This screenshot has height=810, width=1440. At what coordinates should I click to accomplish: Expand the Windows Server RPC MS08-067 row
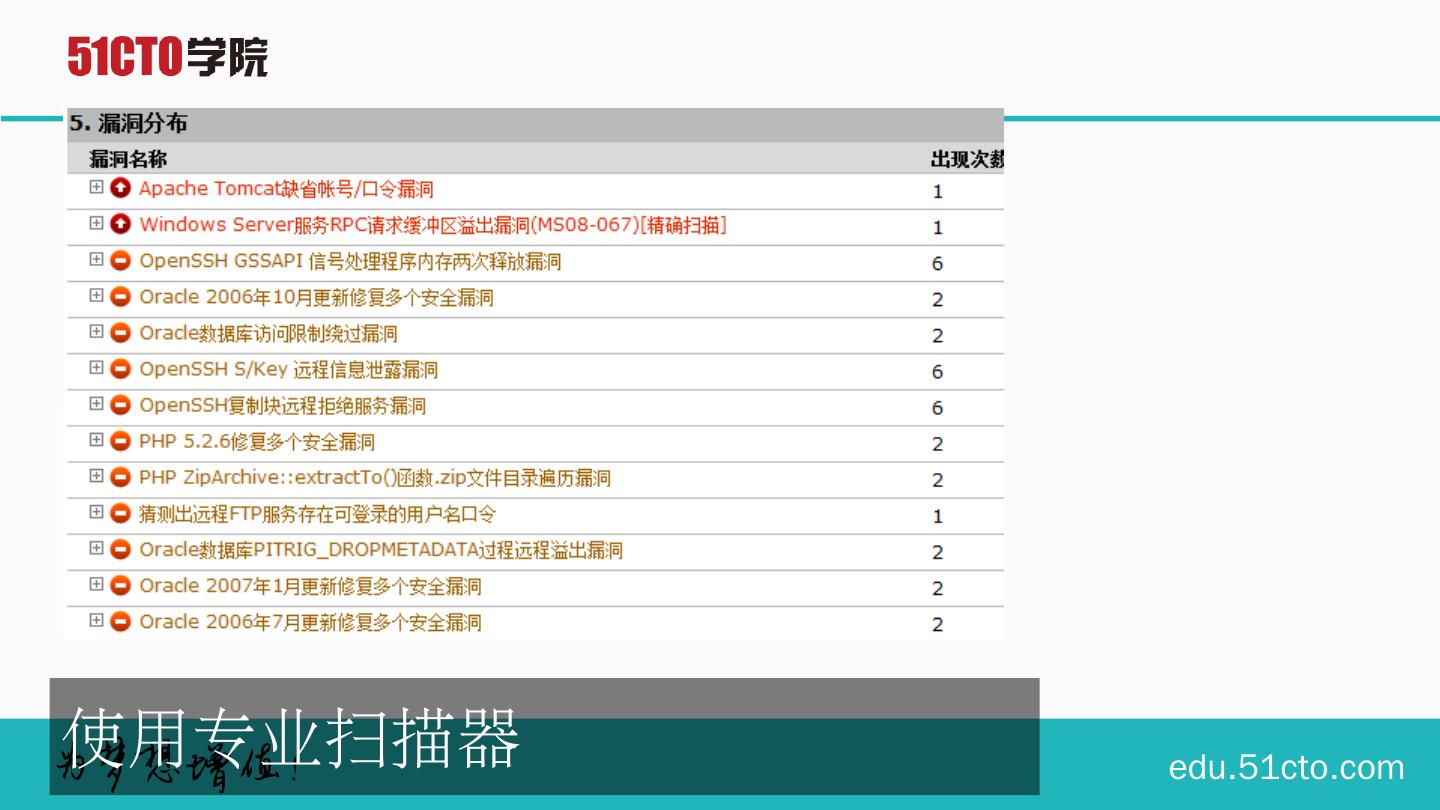[96, 223]
